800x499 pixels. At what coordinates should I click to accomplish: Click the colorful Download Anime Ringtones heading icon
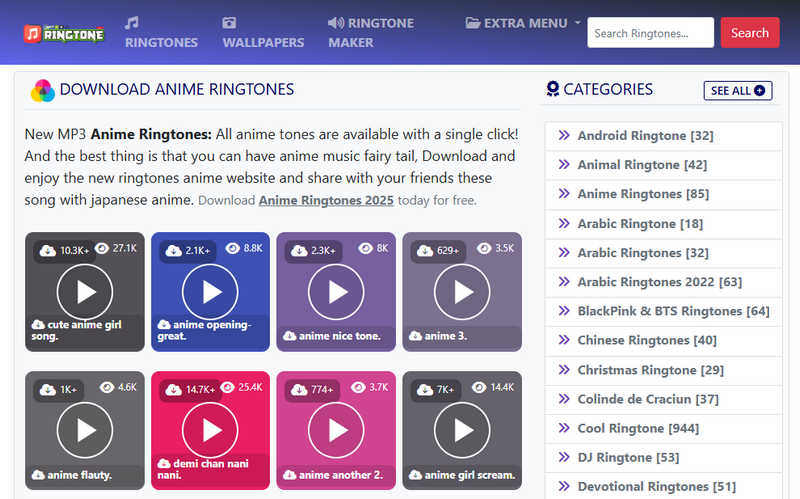coord(42,91)
